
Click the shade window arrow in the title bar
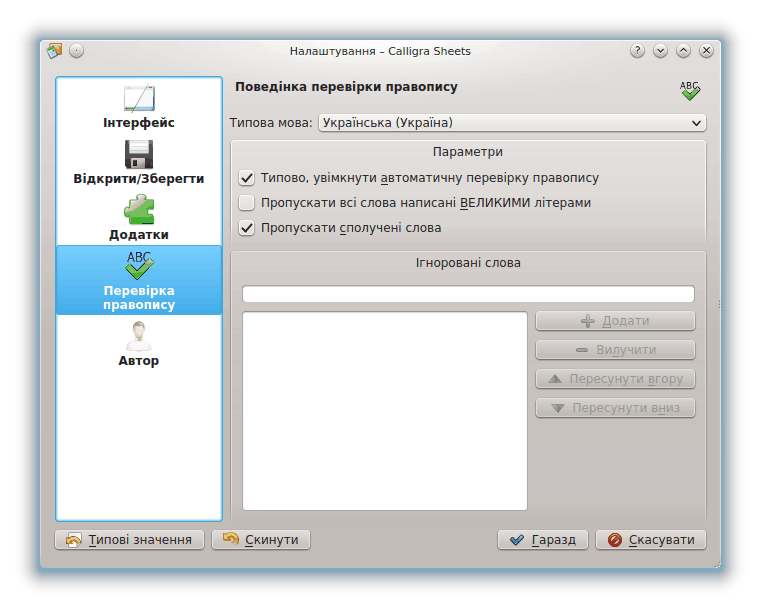tap(661, 51)
